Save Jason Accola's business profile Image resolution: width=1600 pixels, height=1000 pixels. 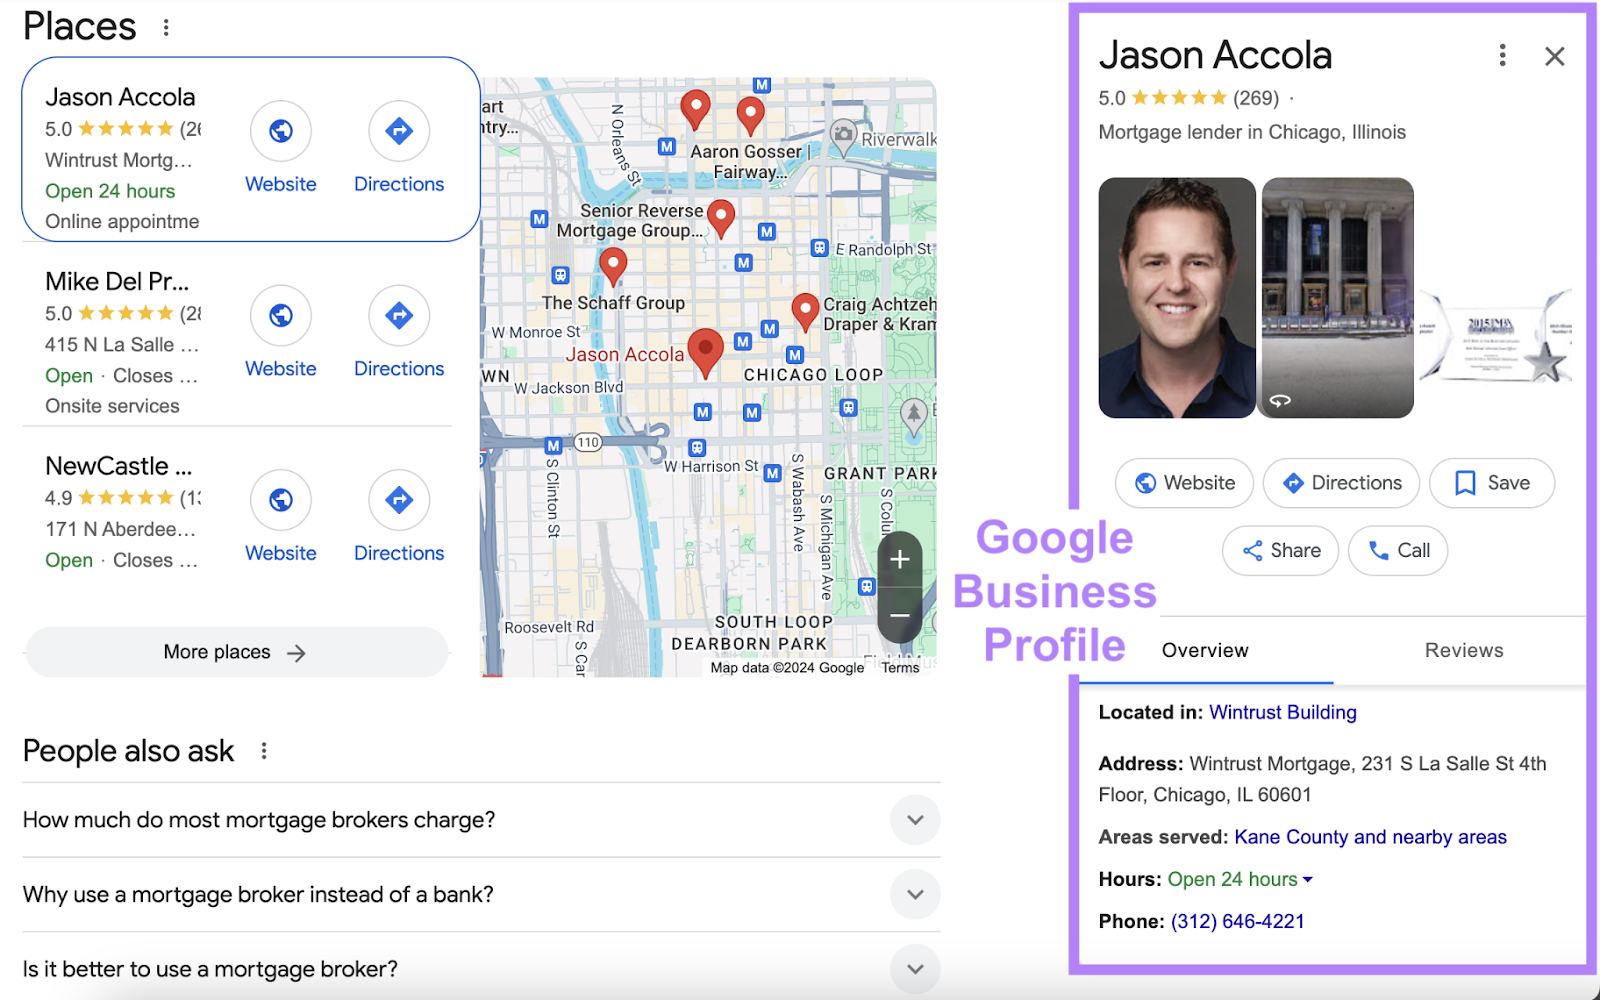point(1491,483)
